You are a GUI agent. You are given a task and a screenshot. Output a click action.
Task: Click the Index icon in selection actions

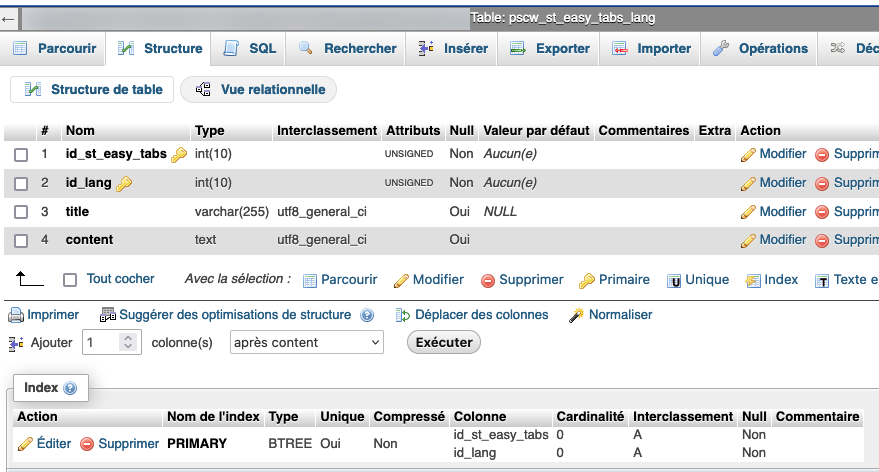pos(753,281)
